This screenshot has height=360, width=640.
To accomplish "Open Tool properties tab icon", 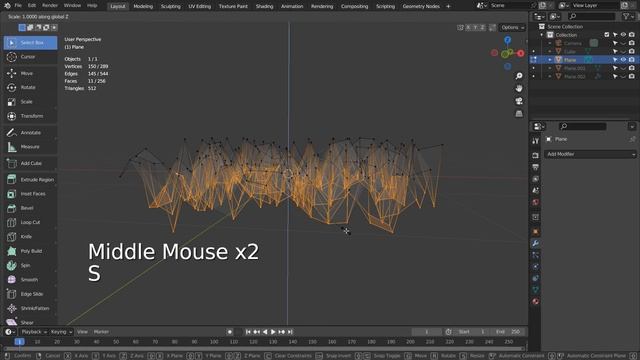I will [536, 141].
